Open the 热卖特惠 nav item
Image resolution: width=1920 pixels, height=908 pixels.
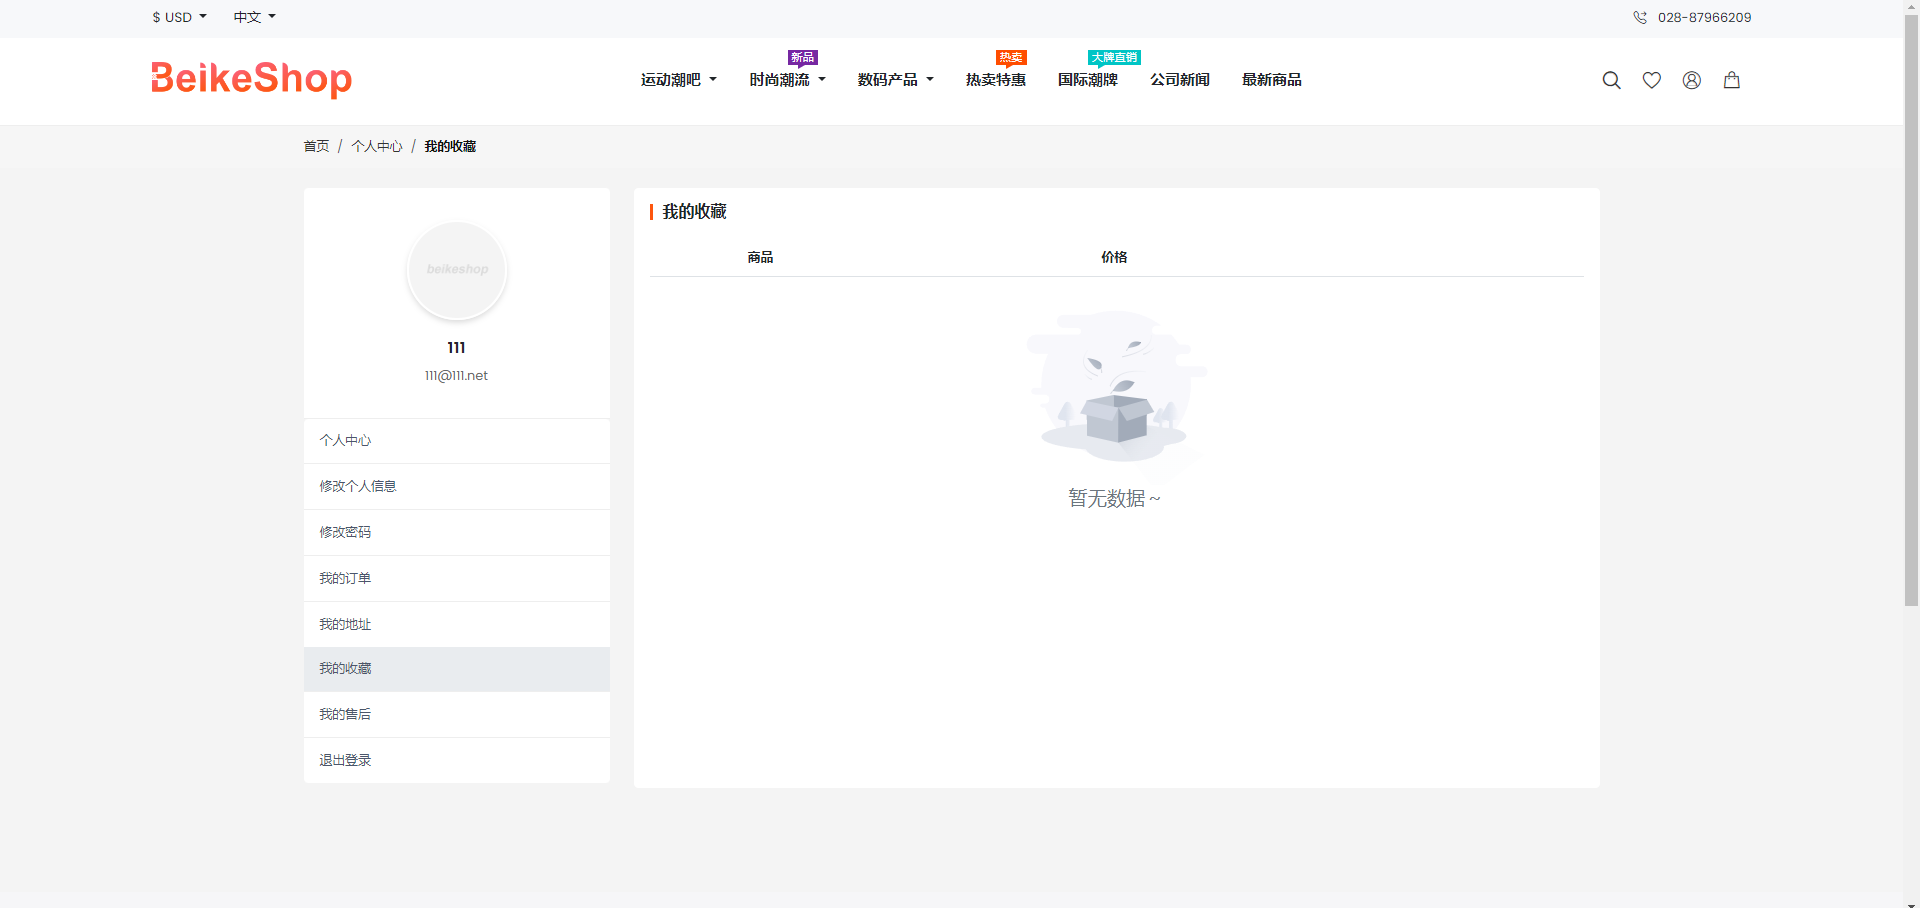coord(995,80)
